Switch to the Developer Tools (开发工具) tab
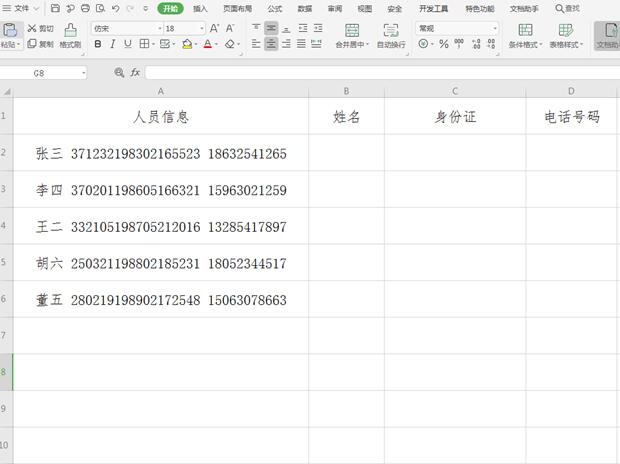620x464 pixels. tap(434, 9)
